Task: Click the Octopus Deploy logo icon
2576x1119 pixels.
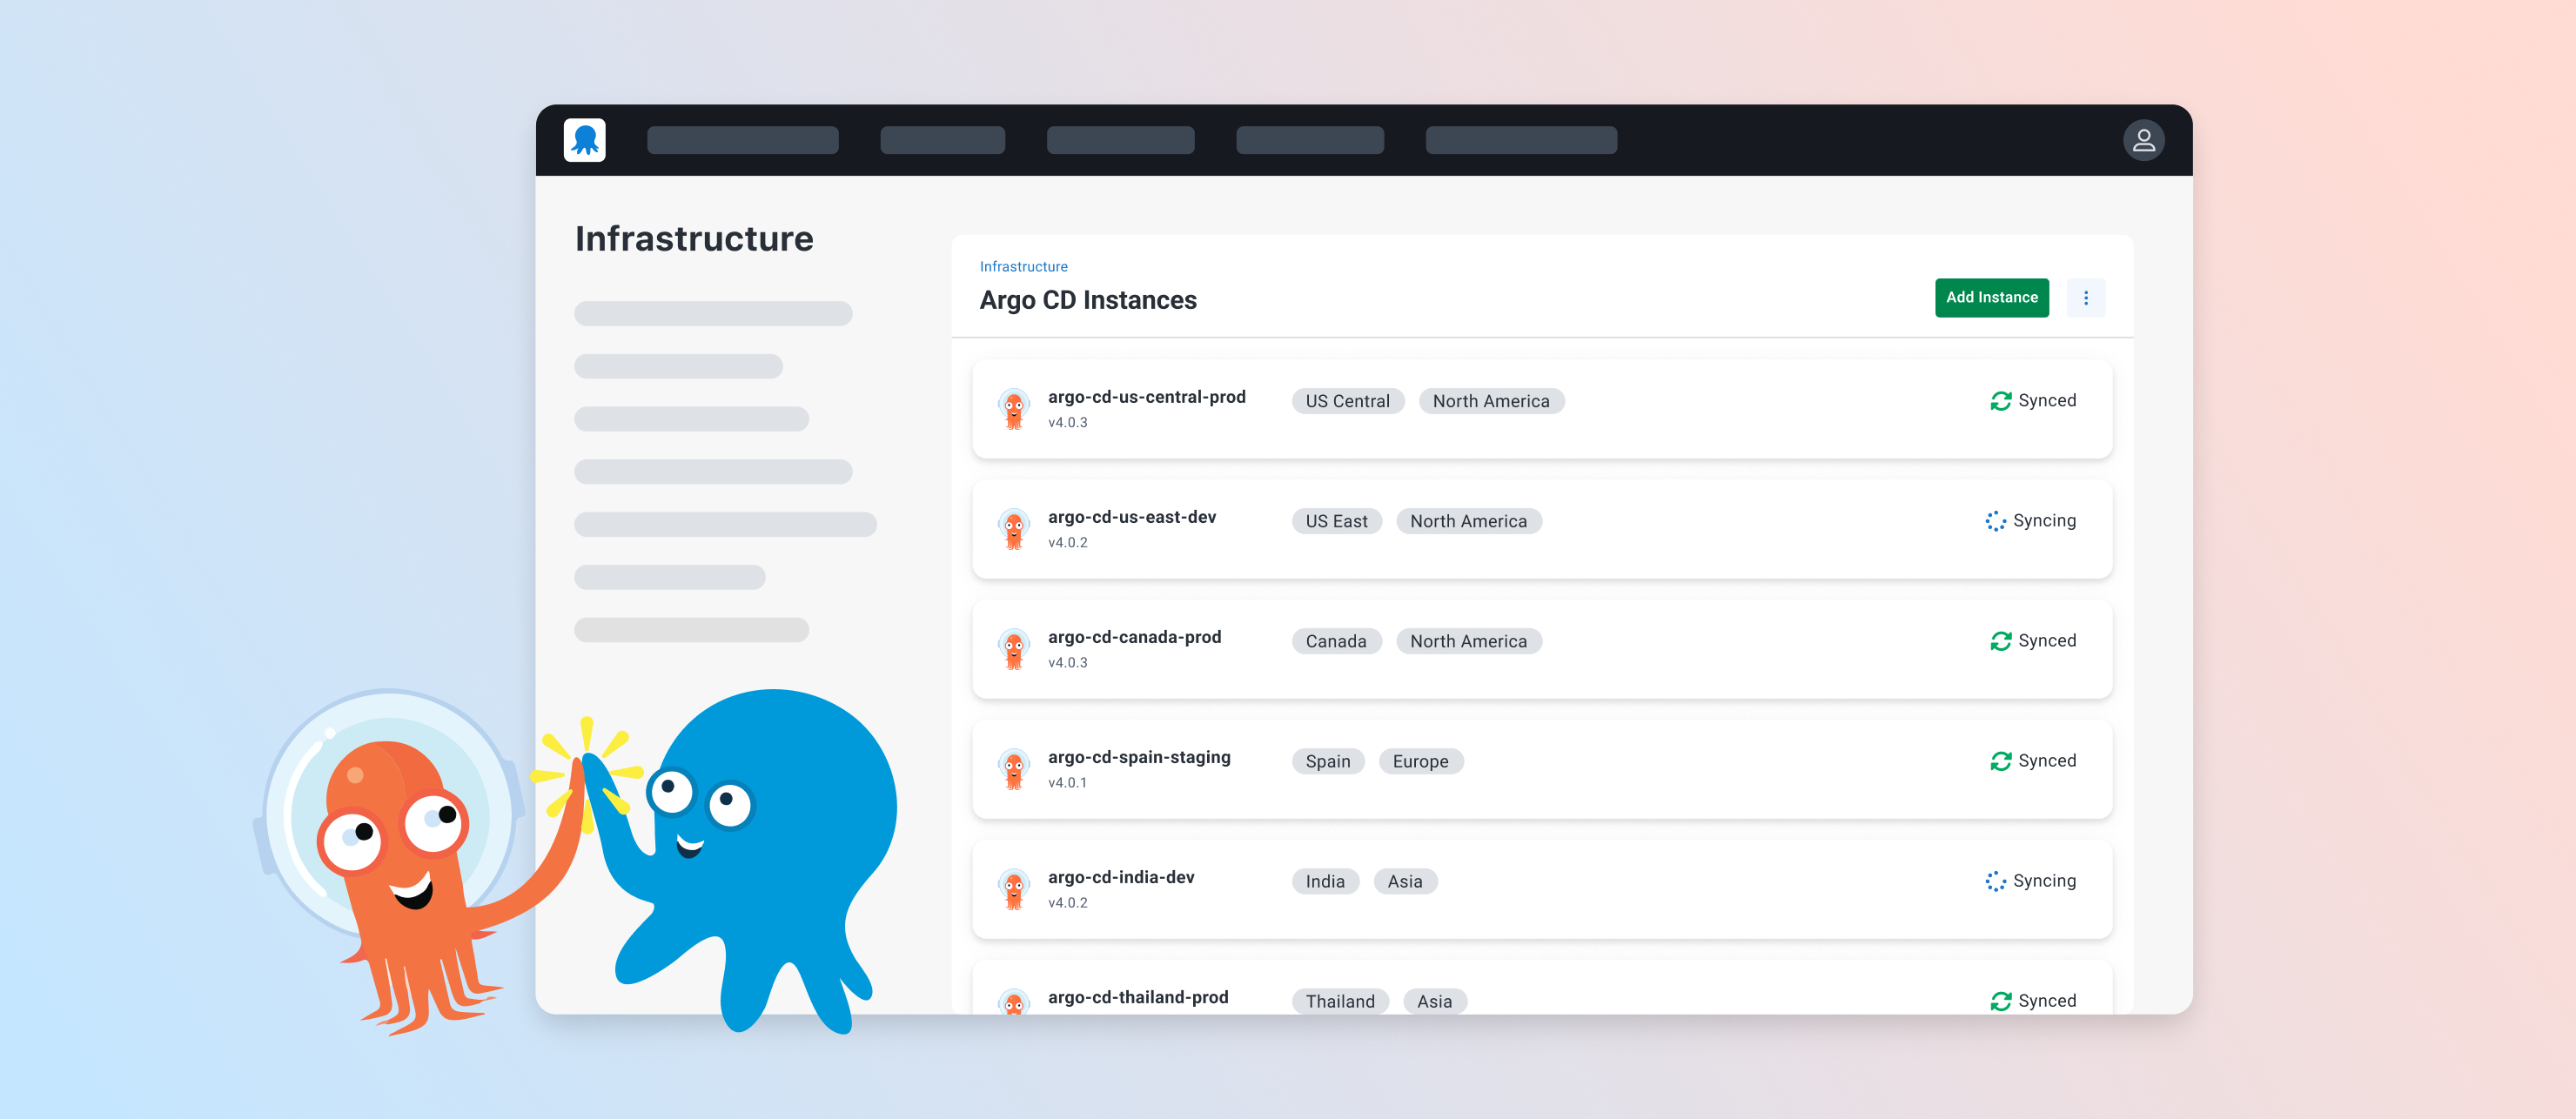Action: coord(584,140)
